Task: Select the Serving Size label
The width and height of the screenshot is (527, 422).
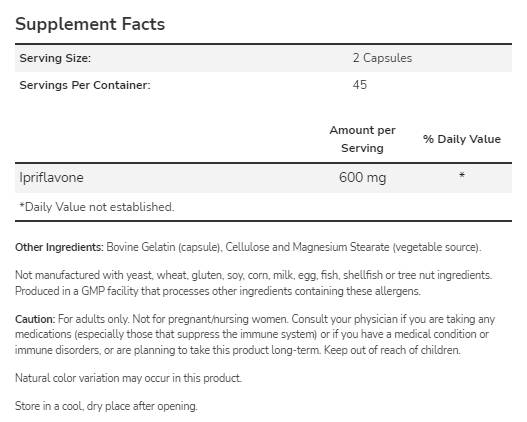Action: [x=55, y=58]
